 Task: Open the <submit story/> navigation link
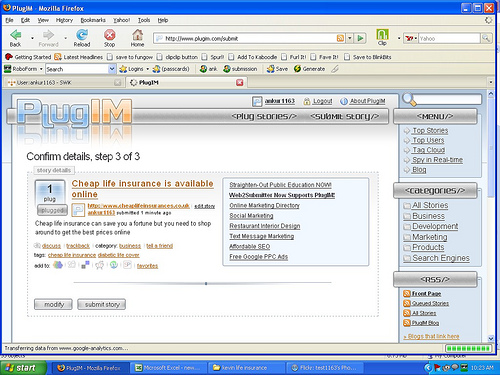pyautogui.click(x=344, y=116)
